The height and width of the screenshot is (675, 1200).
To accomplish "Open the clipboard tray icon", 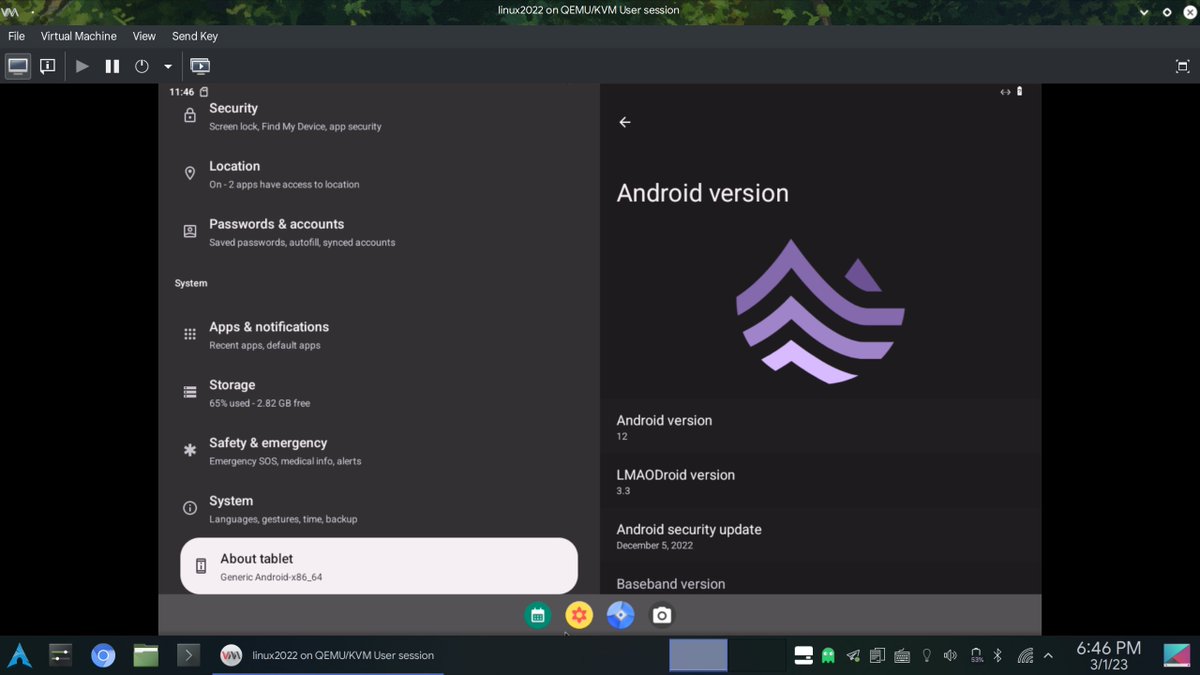I will pyautogui.click(x=877, y=656).
